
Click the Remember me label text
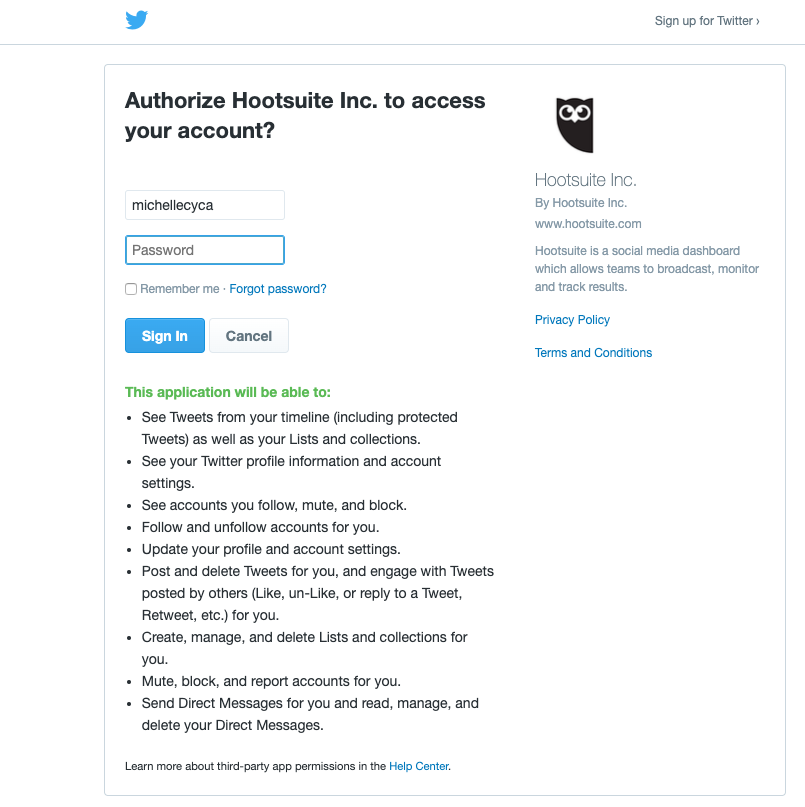pyautogui.click(x=180, y=289)
